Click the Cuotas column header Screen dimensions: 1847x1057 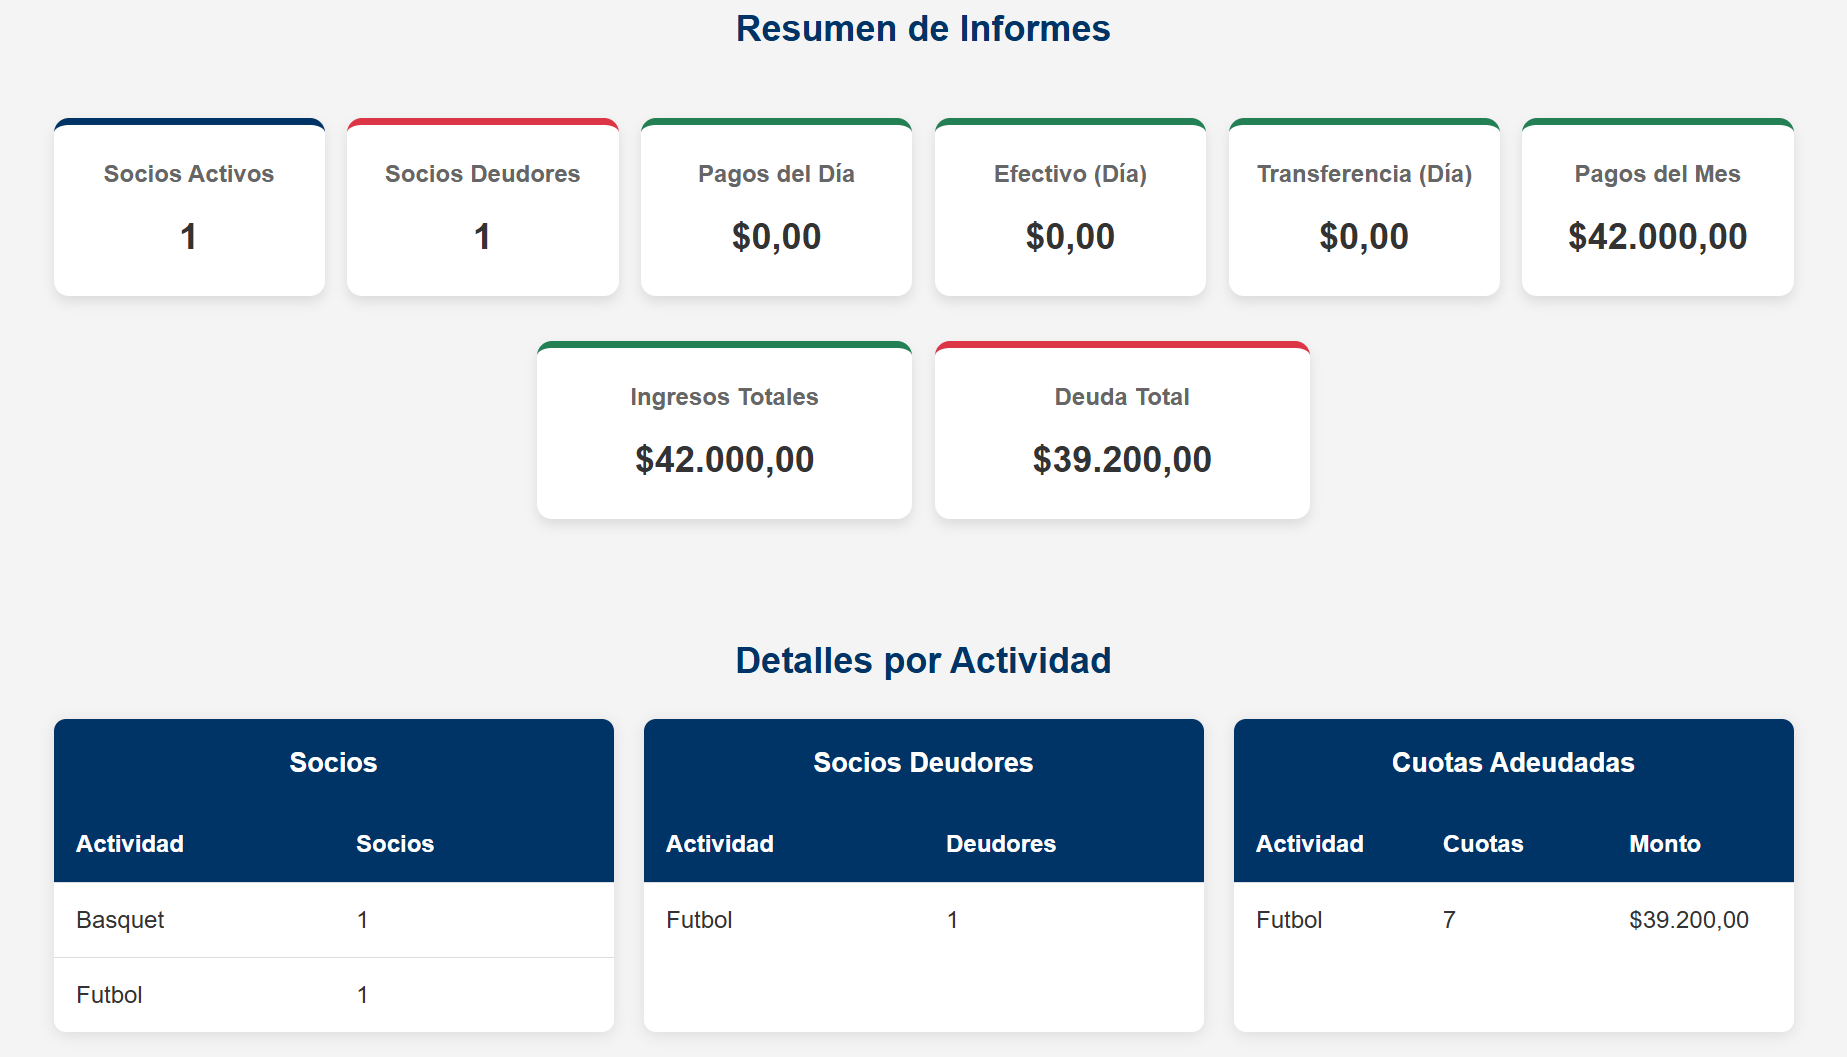click(1483, 844)
